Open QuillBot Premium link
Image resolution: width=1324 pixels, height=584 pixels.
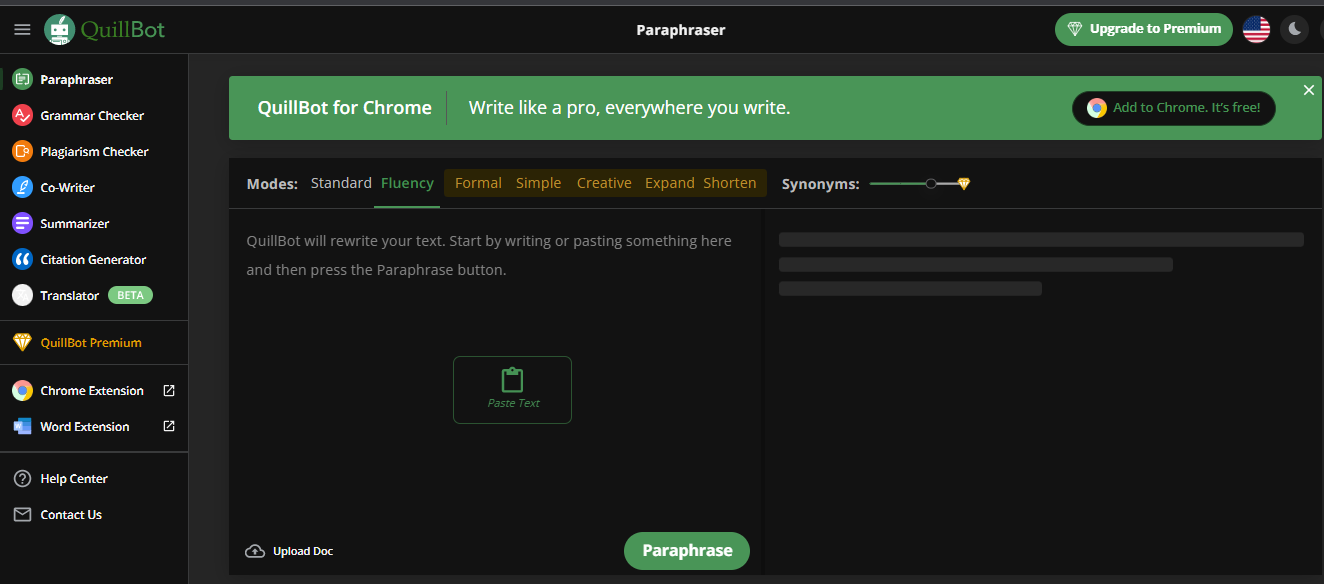pyautogui.click(x=91, y=342)
